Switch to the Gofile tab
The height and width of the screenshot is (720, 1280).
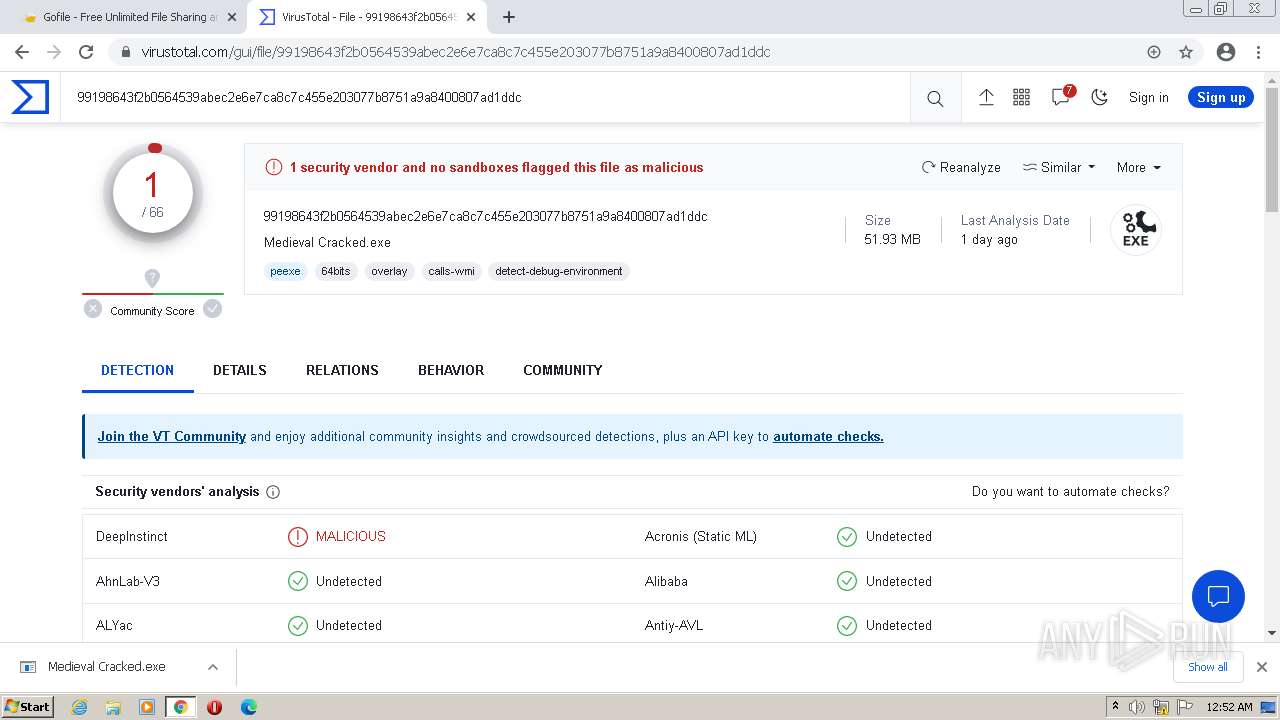click(x=126, y=17)
